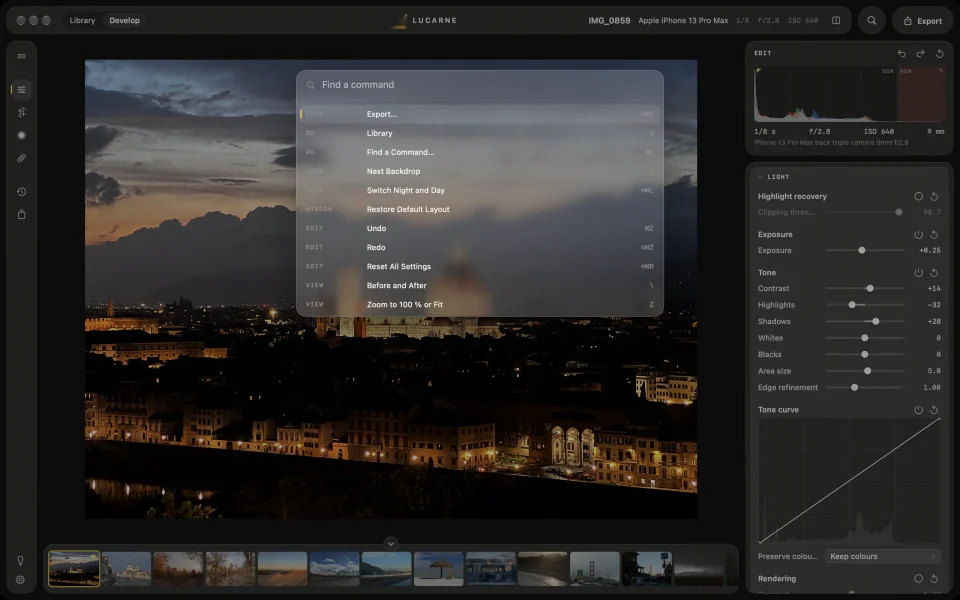Adjust the Exposure slider handle
This screenshot has width=960, height=600.
861,250
